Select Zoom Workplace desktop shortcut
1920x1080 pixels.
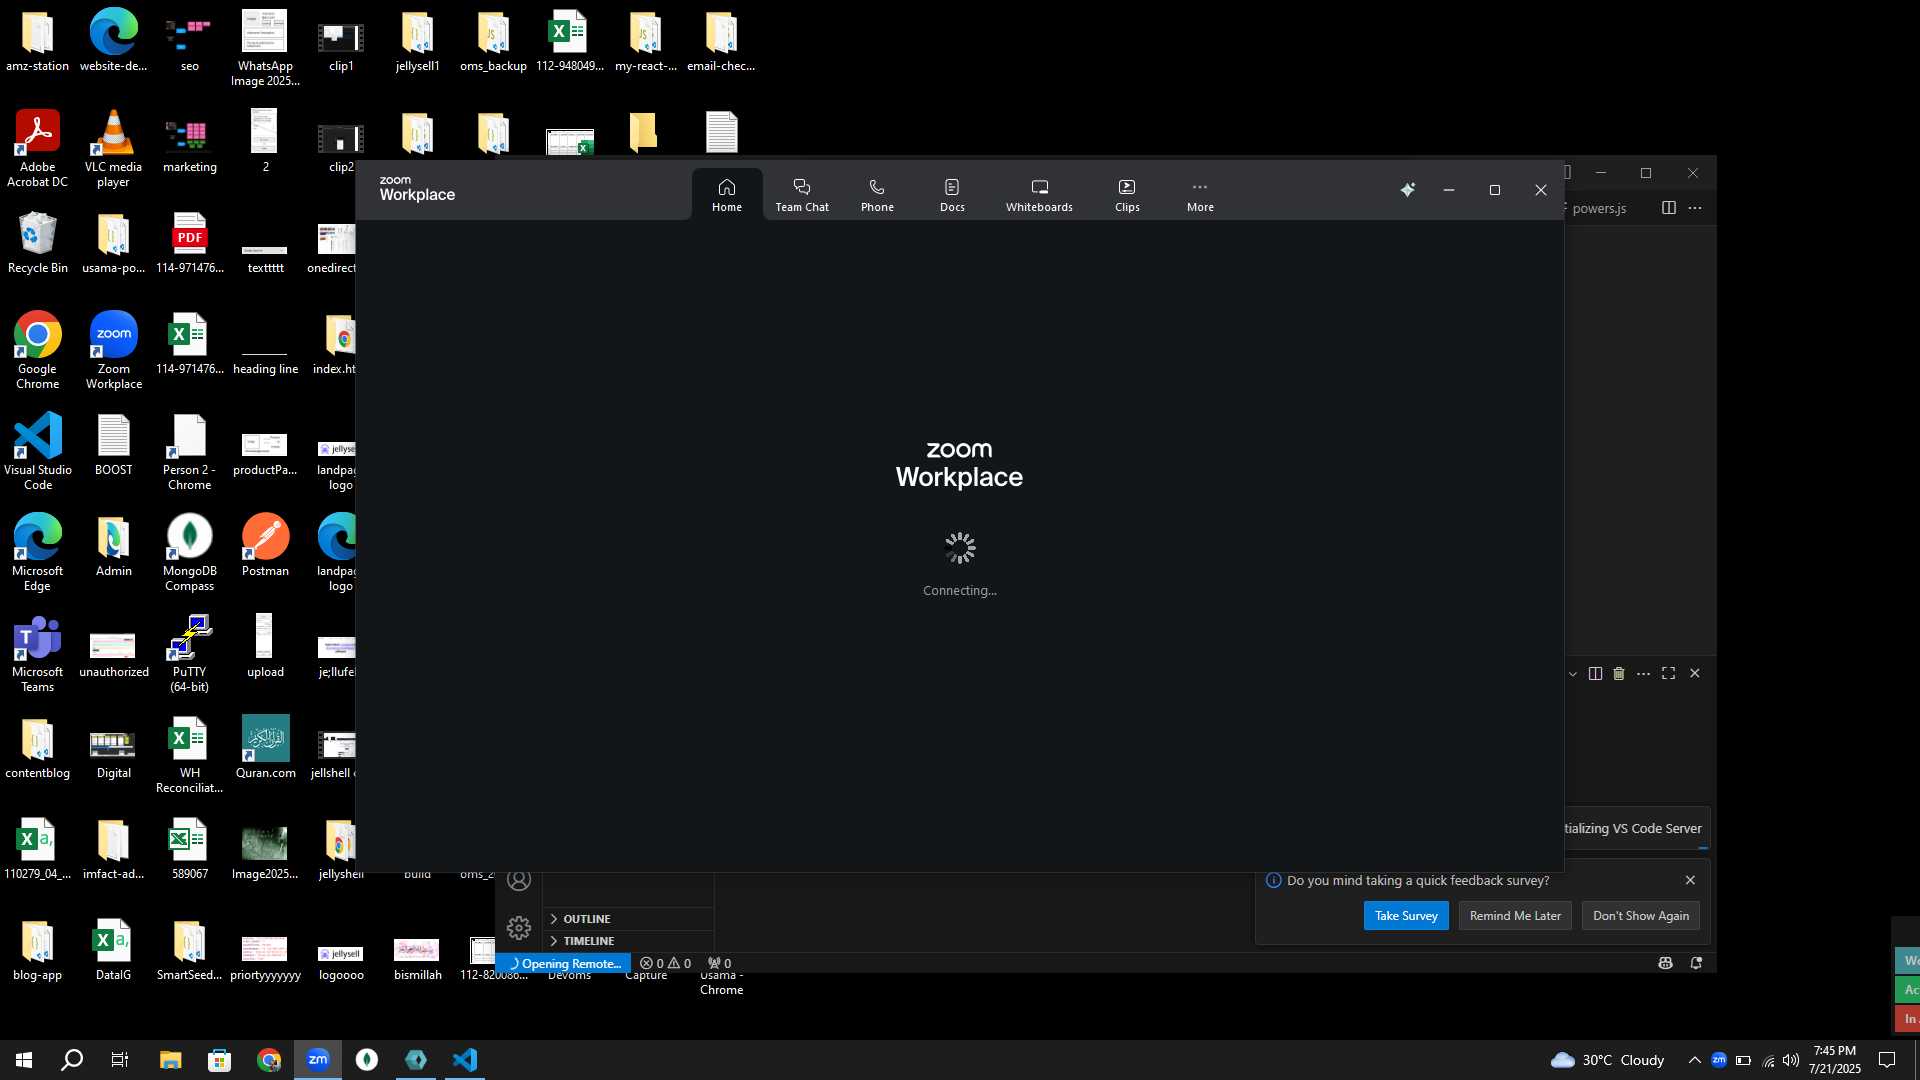tap(114, 351)
